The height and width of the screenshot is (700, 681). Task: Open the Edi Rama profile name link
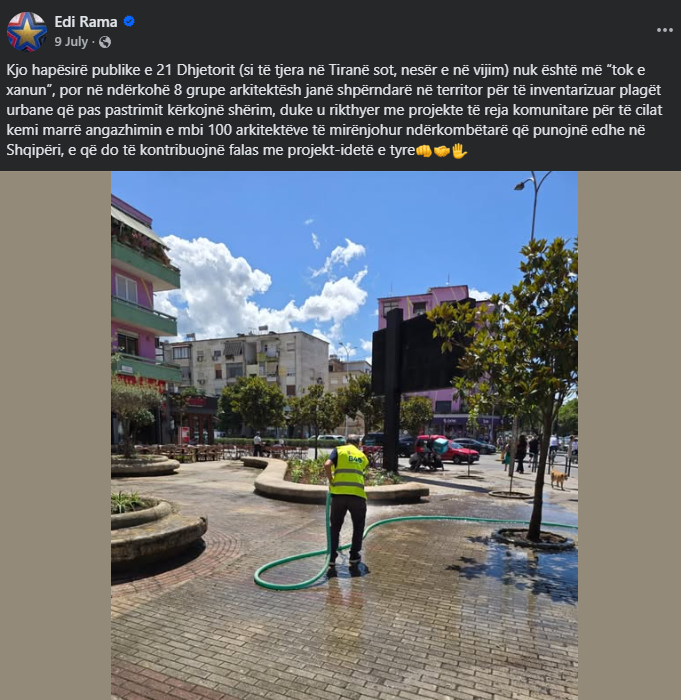86,21
